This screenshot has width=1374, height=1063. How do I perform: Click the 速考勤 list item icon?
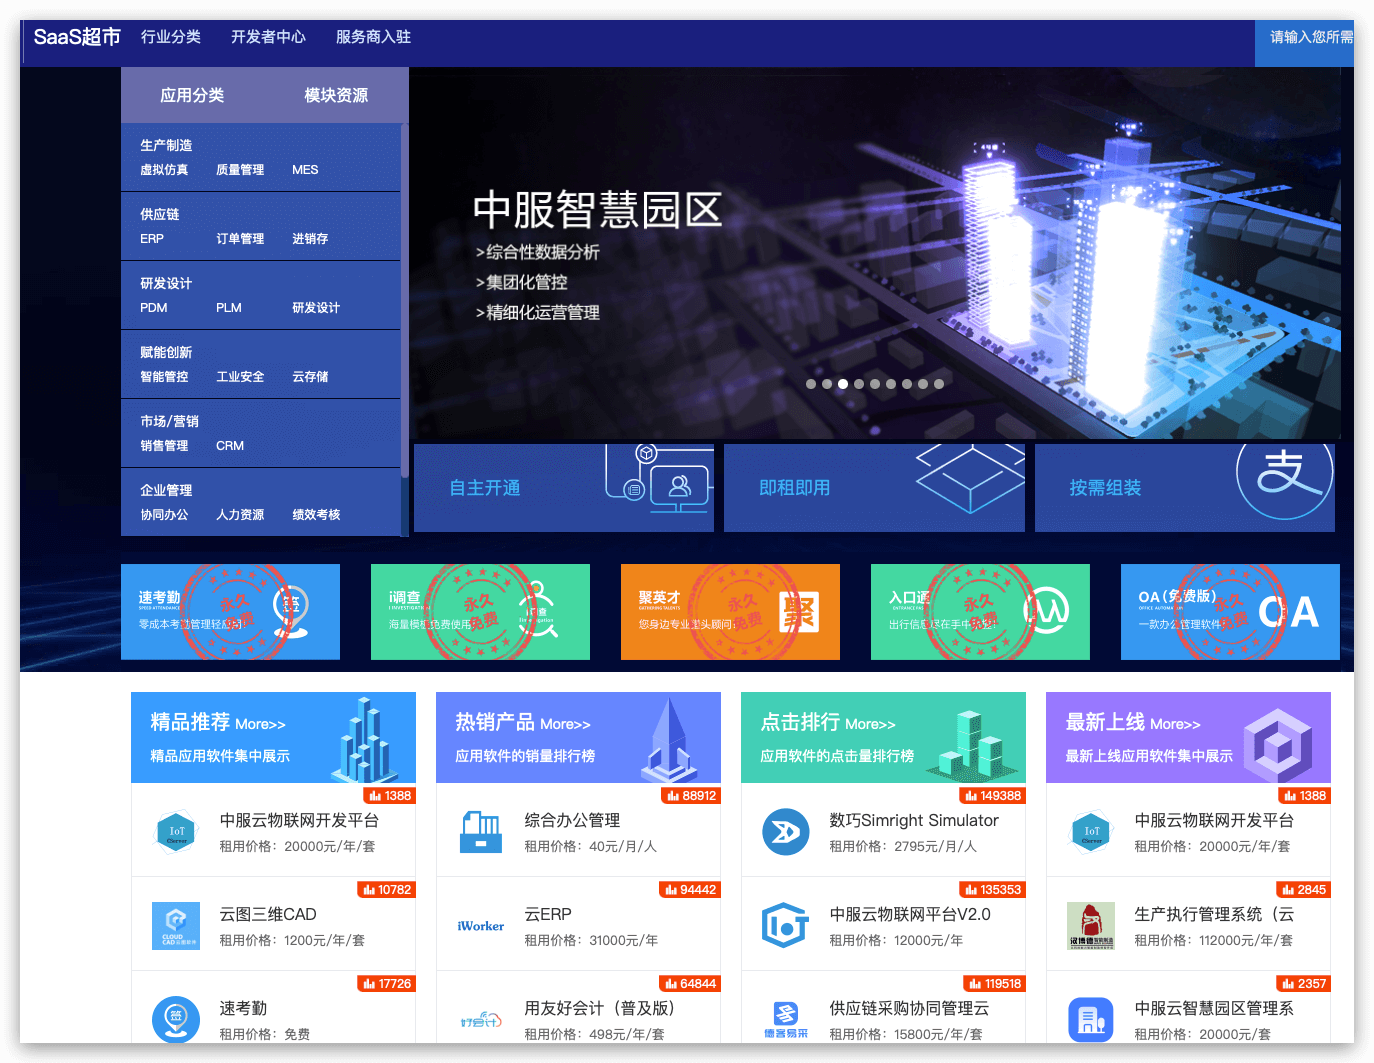pyautogui.click(x=176, y=1019)
